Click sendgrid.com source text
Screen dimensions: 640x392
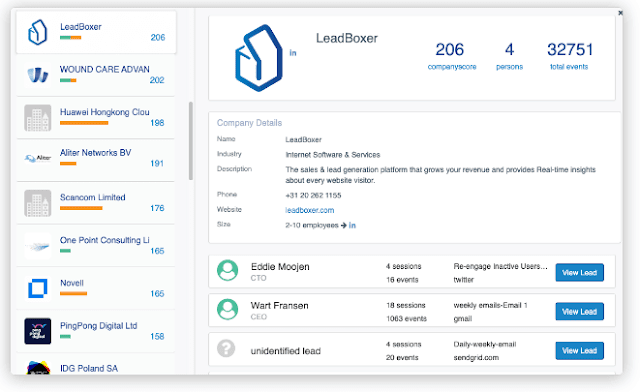coord(476,358)
